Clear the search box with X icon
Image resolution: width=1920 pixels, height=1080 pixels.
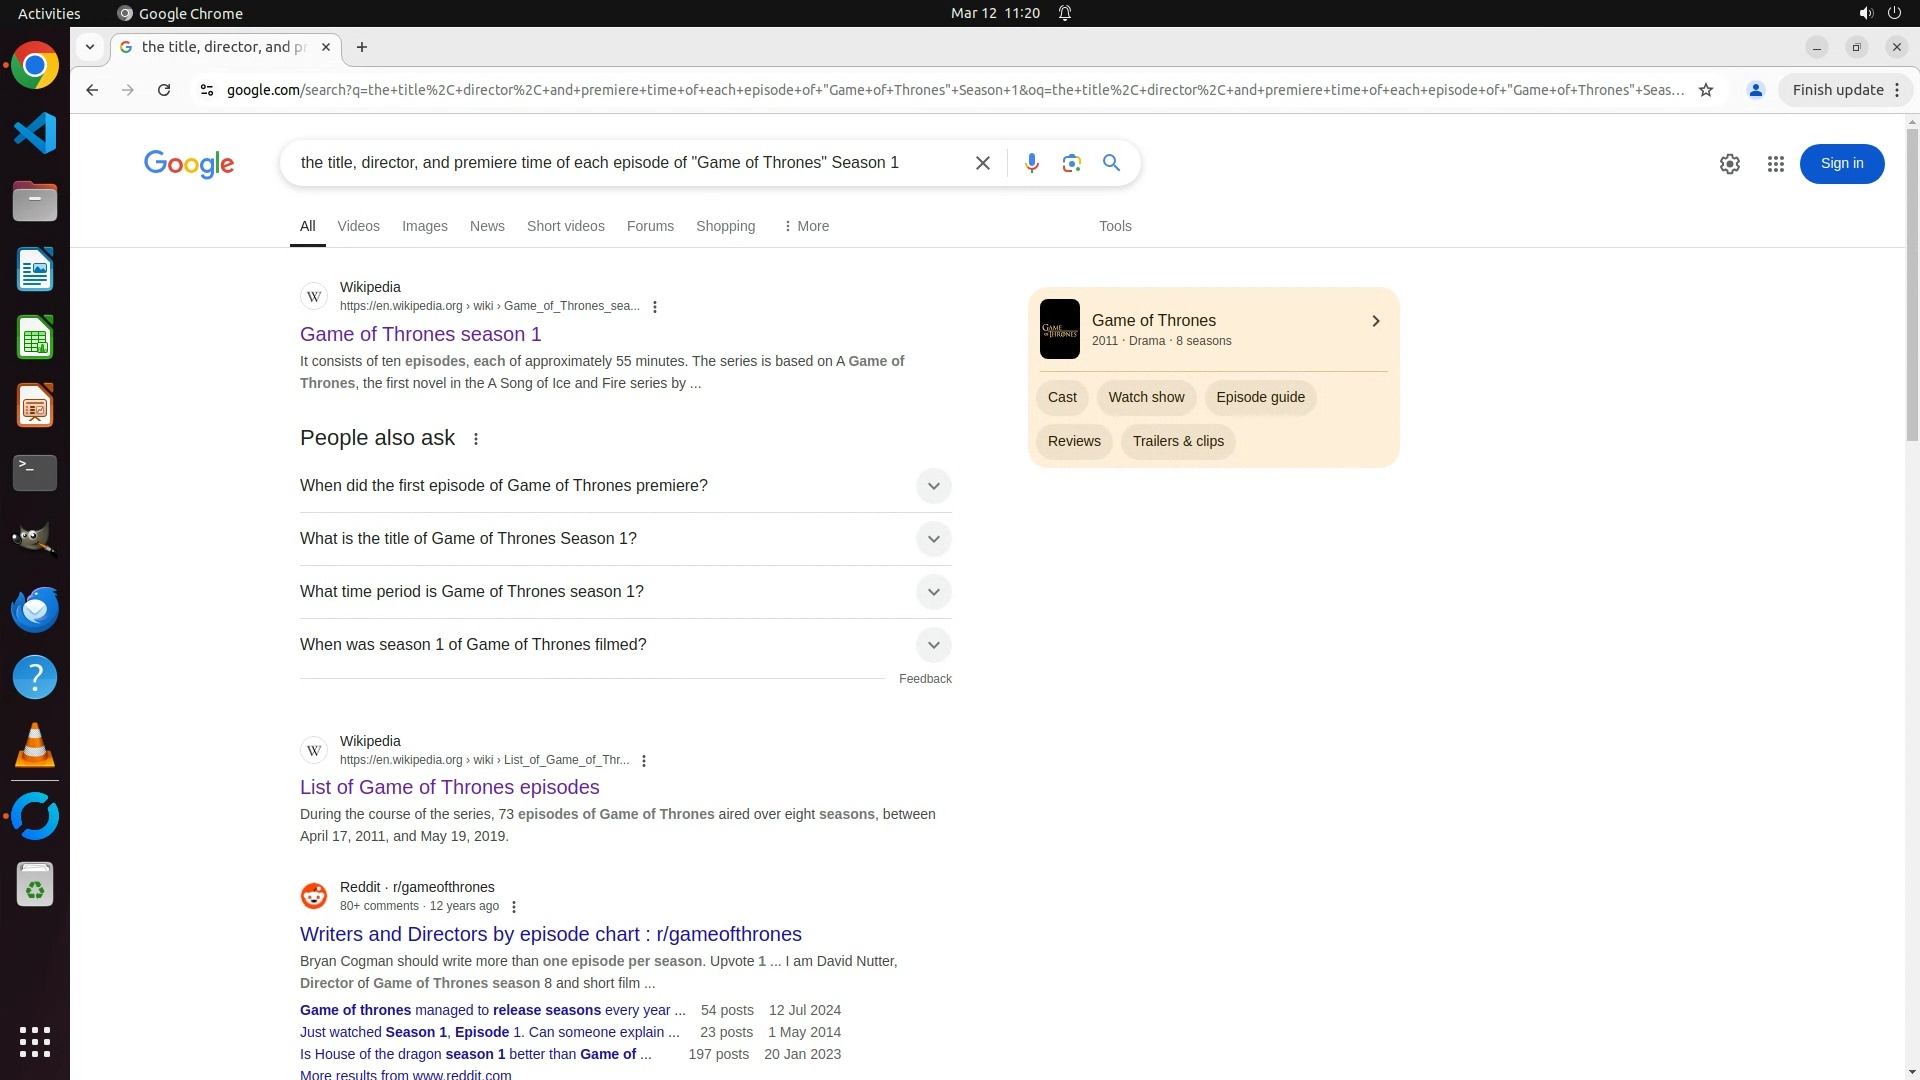pos(982,163)
